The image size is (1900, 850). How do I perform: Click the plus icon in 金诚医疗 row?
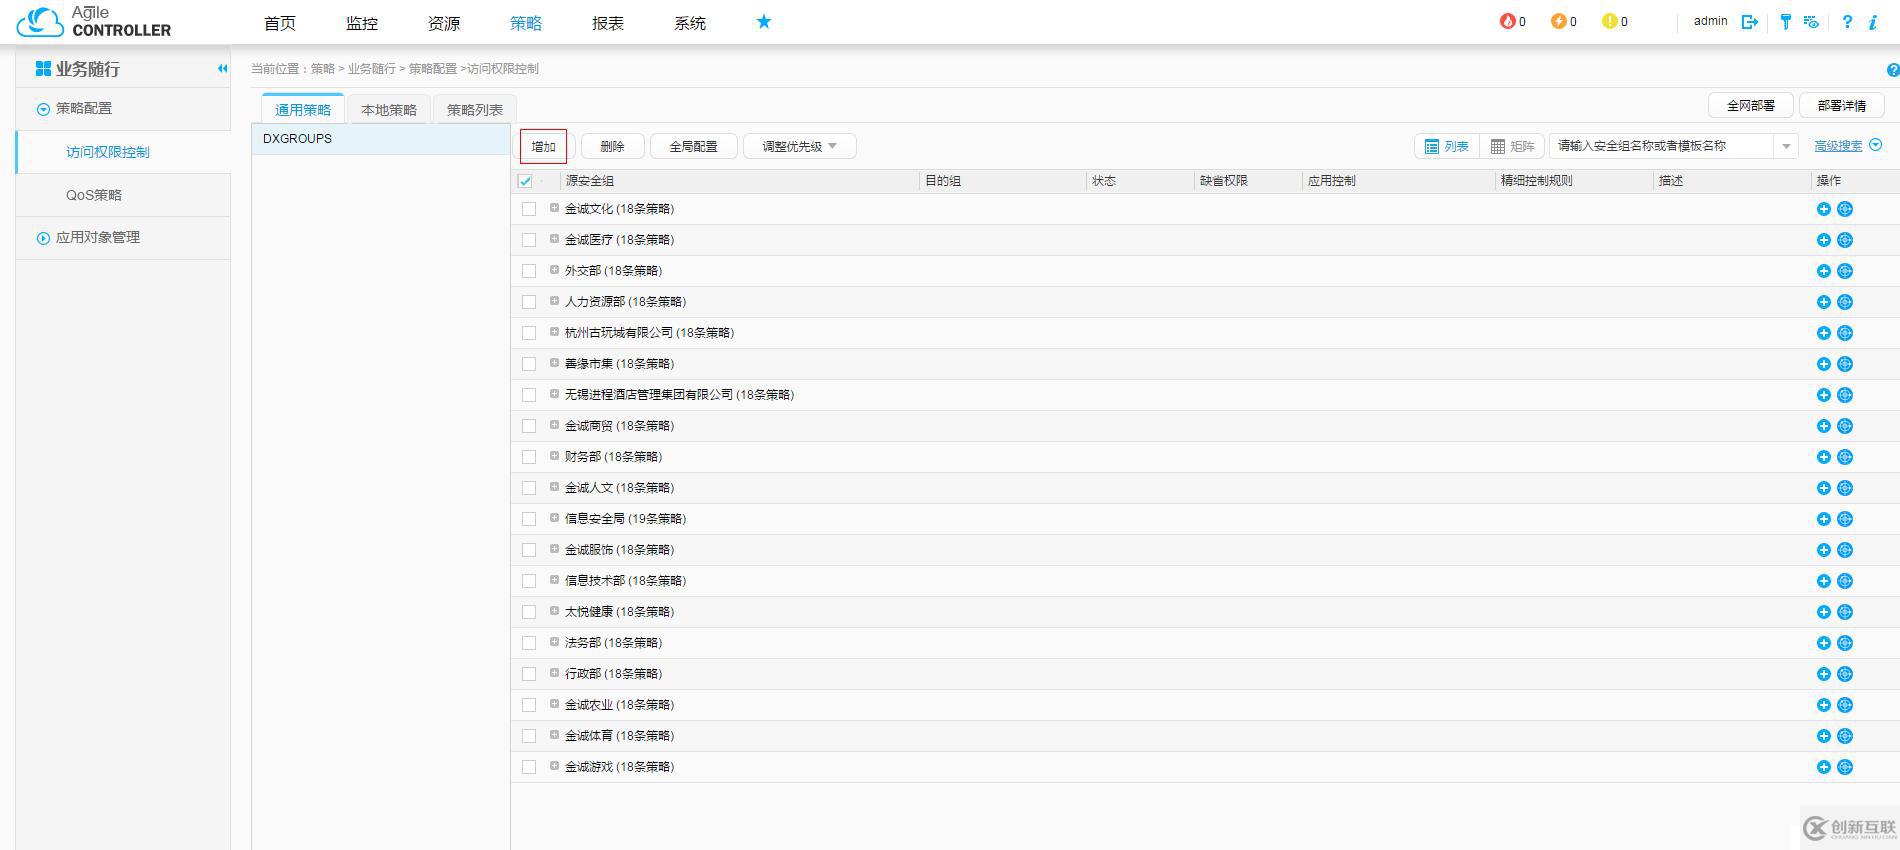1823,240
